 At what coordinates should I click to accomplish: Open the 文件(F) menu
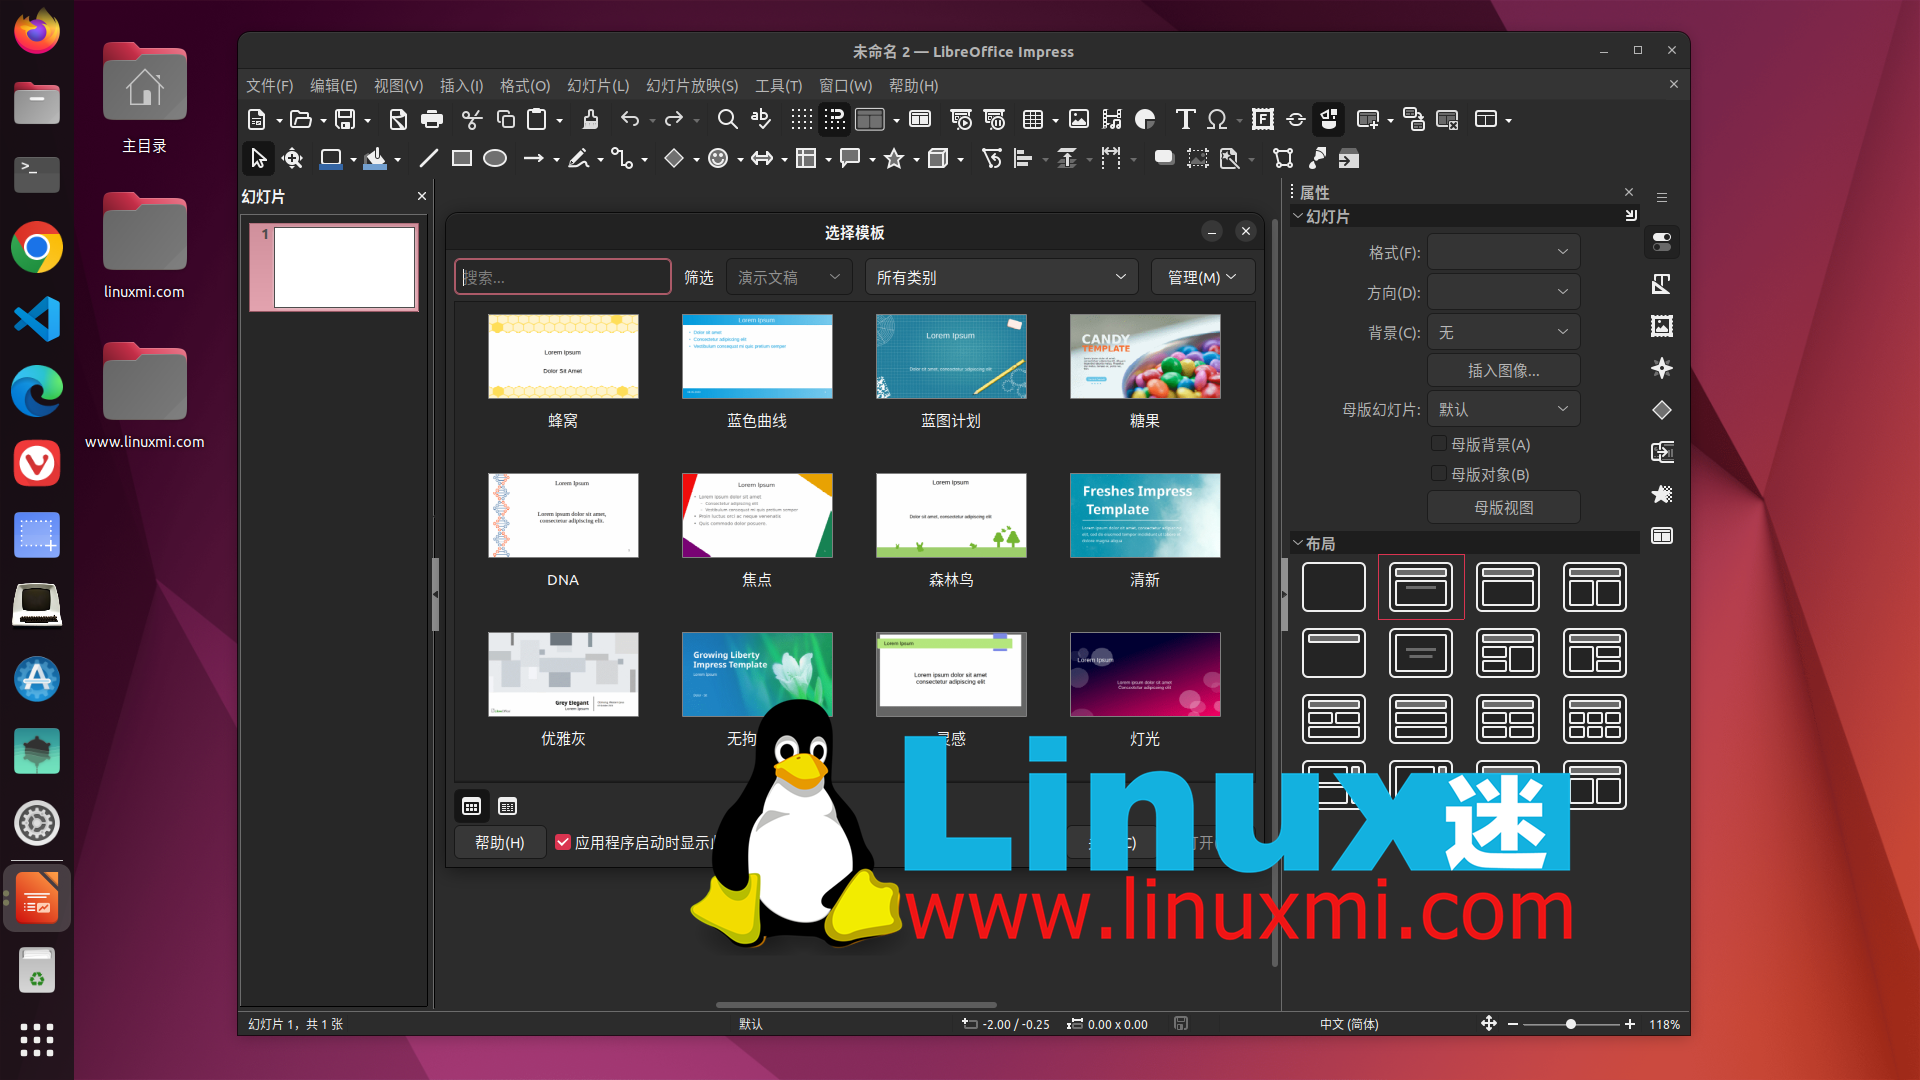(269, 86)
